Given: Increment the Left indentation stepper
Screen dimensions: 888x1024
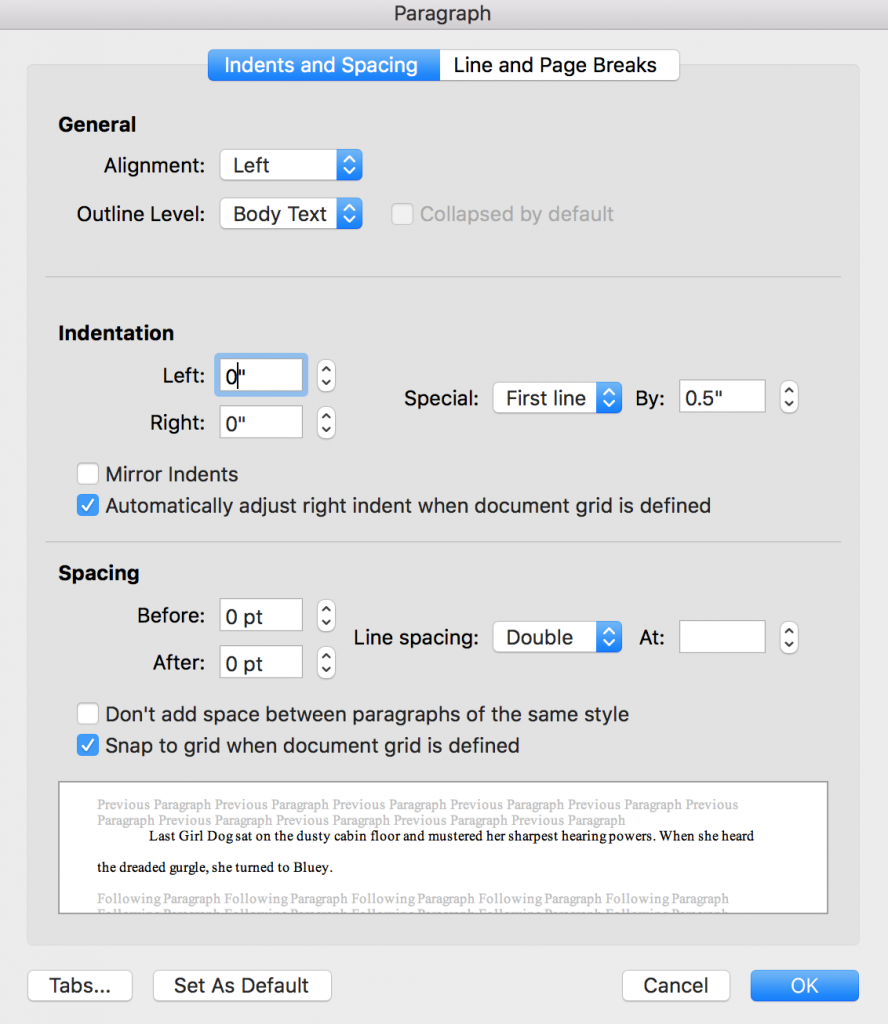Looking at the screenshot, I should click(x=325, y=369).
